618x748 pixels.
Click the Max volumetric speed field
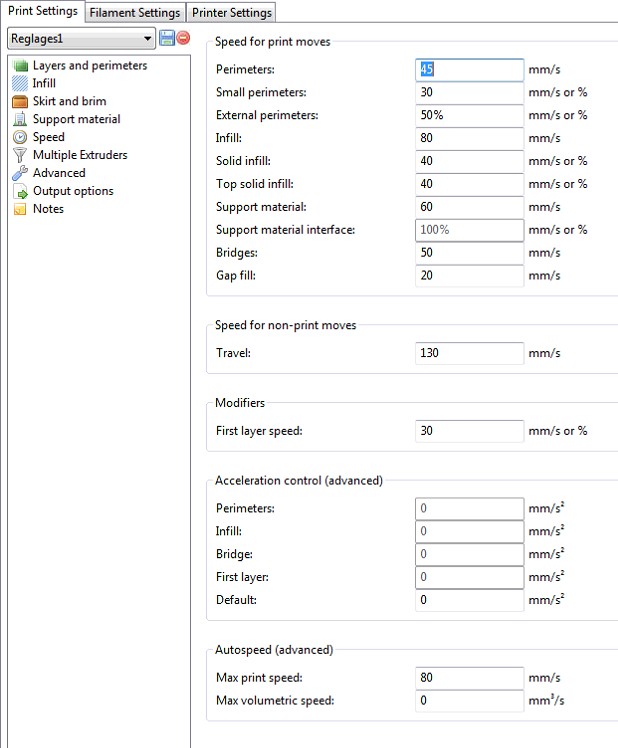tap(469, 701)
